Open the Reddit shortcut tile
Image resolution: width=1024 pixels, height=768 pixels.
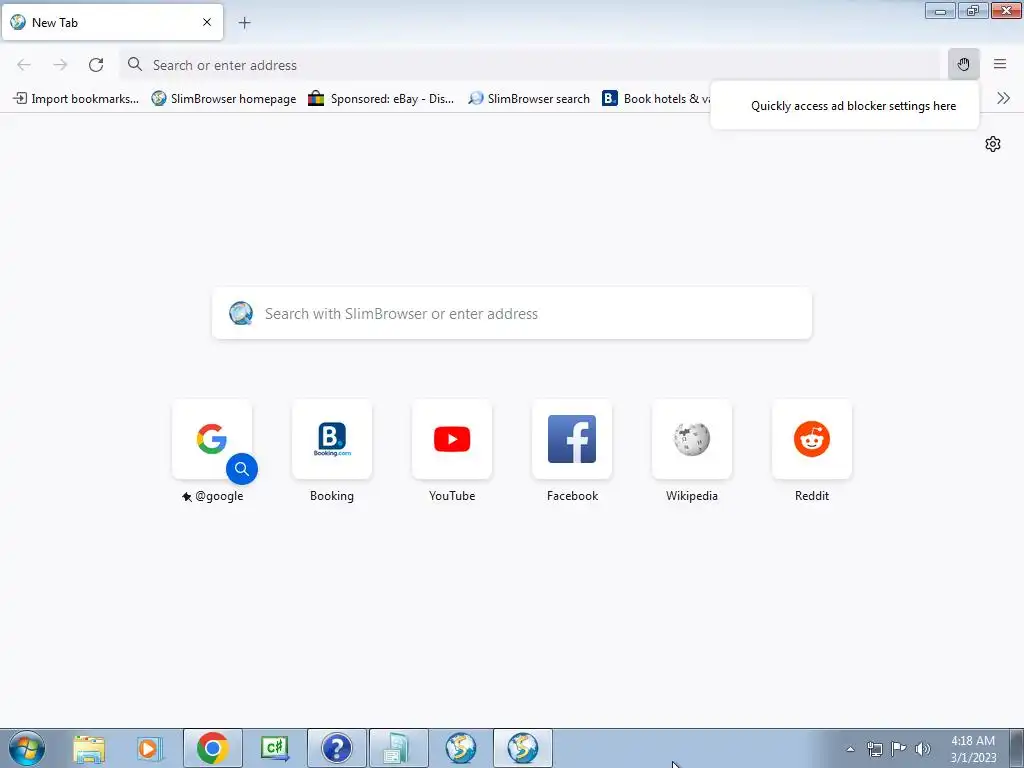pyautogui.click(x=812, y=439)
